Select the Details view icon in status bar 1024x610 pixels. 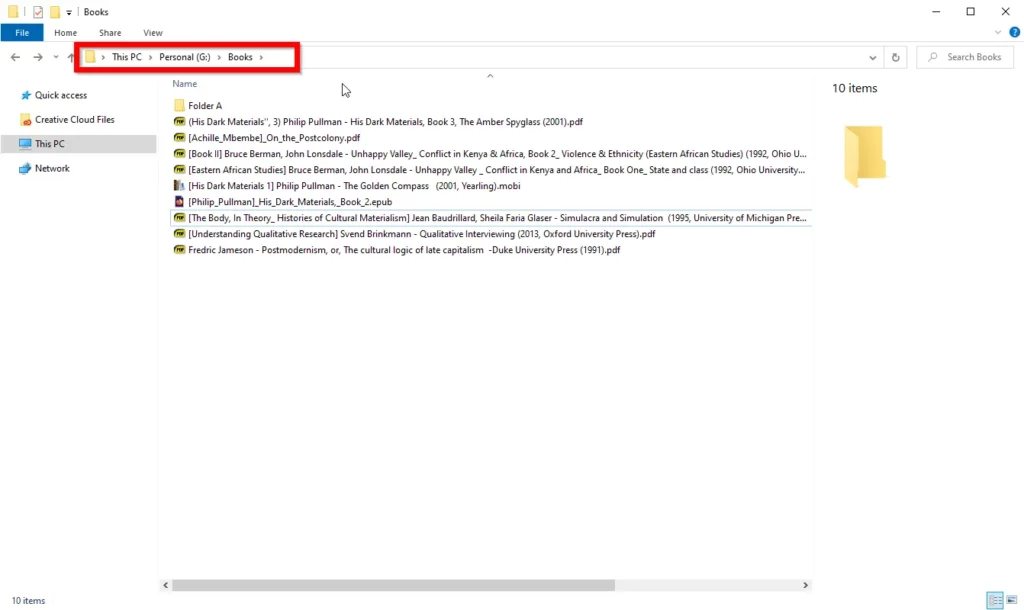995,601
